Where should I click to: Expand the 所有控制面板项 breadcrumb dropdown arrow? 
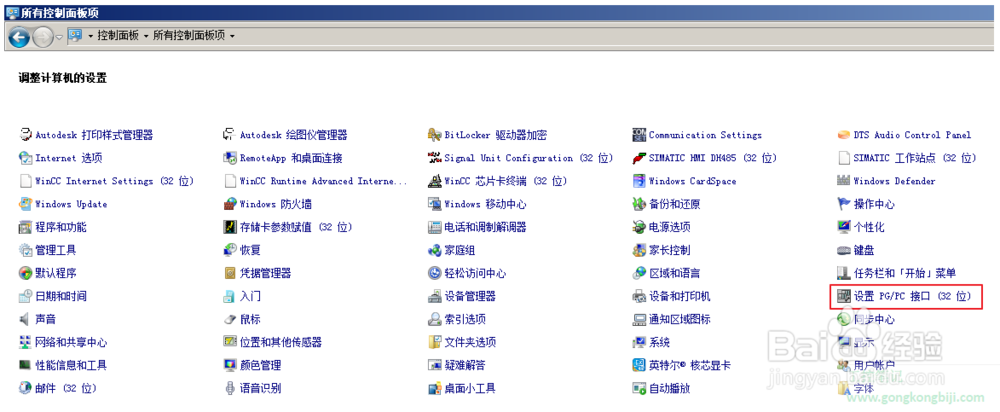click(232, 36)
